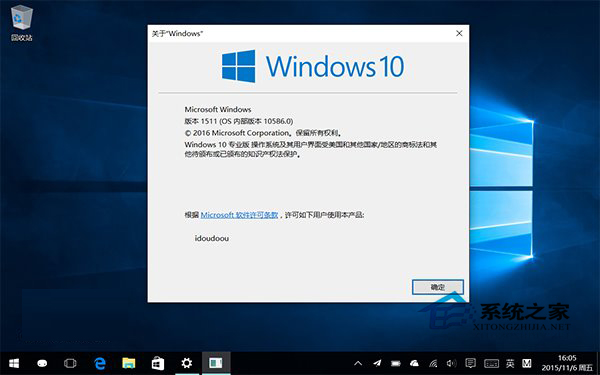The image size is (600, 375).
Task: Click the OK (确定) button
Action: pyautogui.click(x=438, y=287)
